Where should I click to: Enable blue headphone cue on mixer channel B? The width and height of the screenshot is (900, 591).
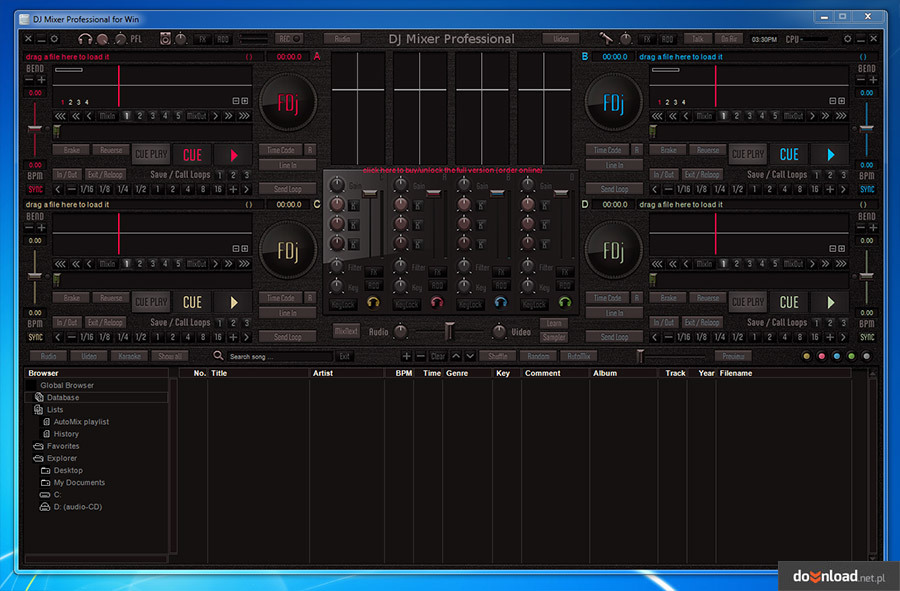coord(501,302)
